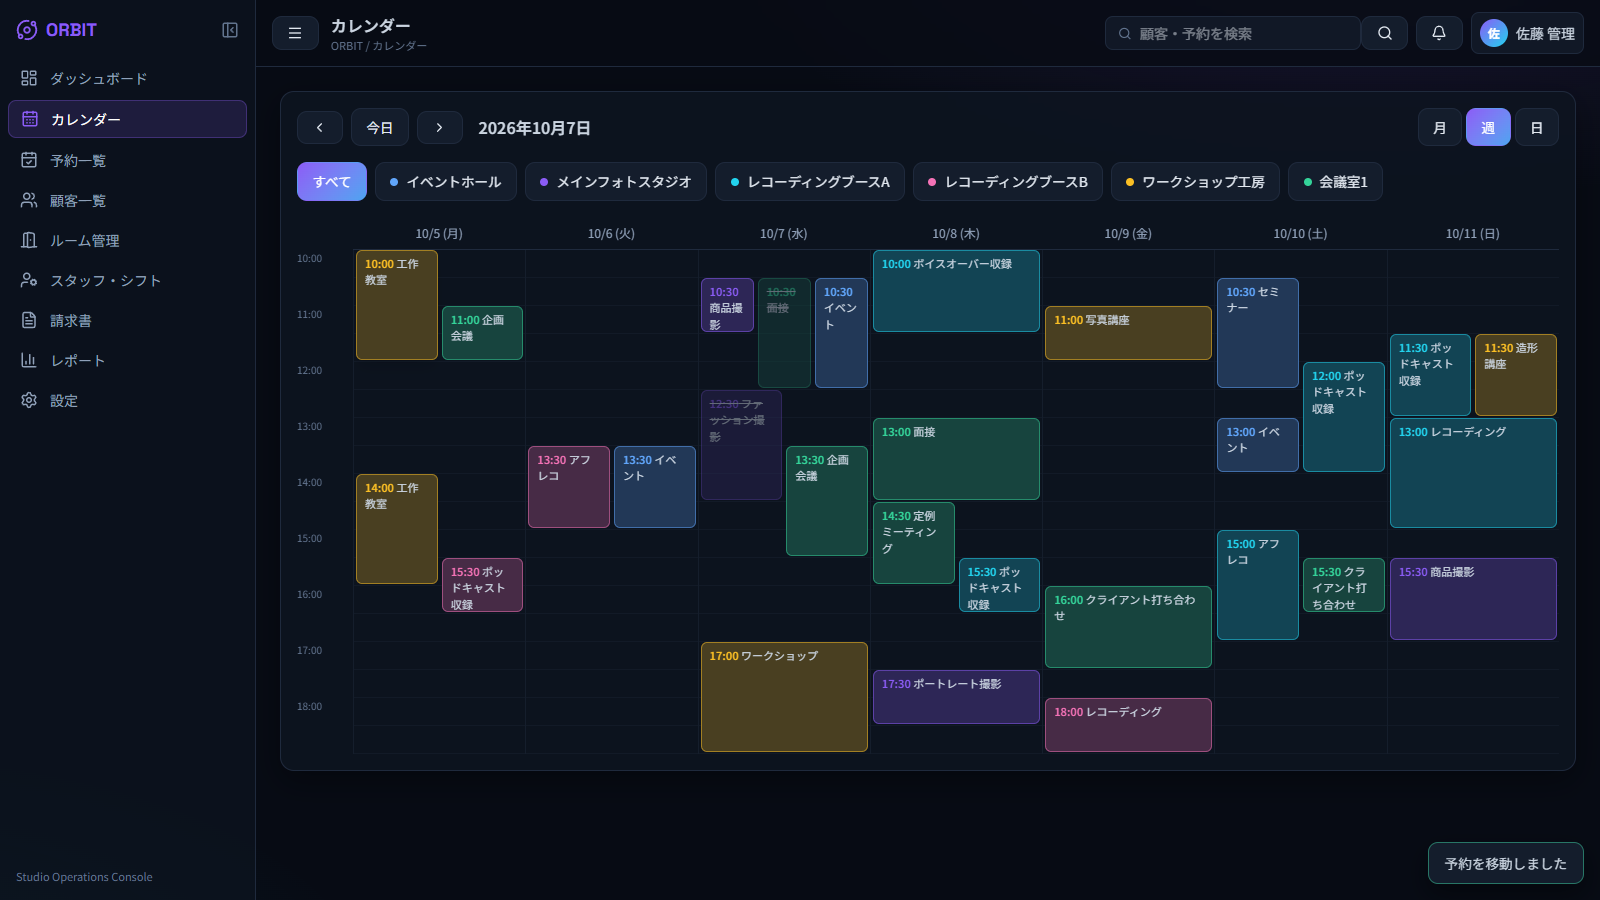Open 15:30 商品撮影 event on Sunday
The height and width of the screenshot is (900, 1600).
(1473, 599)
